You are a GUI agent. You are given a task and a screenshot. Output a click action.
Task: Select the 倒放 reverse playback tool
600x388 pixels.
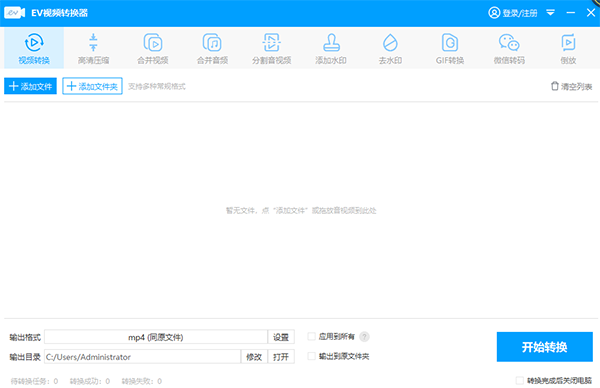568,48
